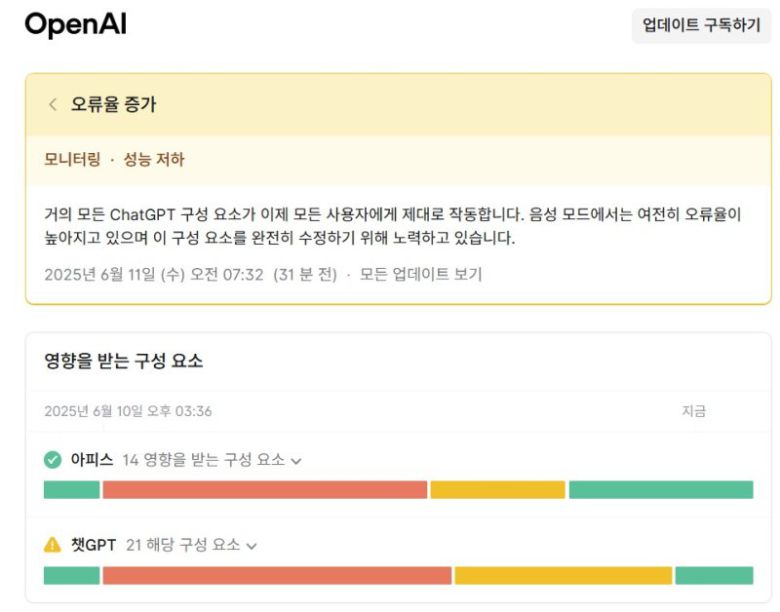The image size is (780, 612).
Task: Click the 모니터링 status label
Action: [x=73, y=160]
